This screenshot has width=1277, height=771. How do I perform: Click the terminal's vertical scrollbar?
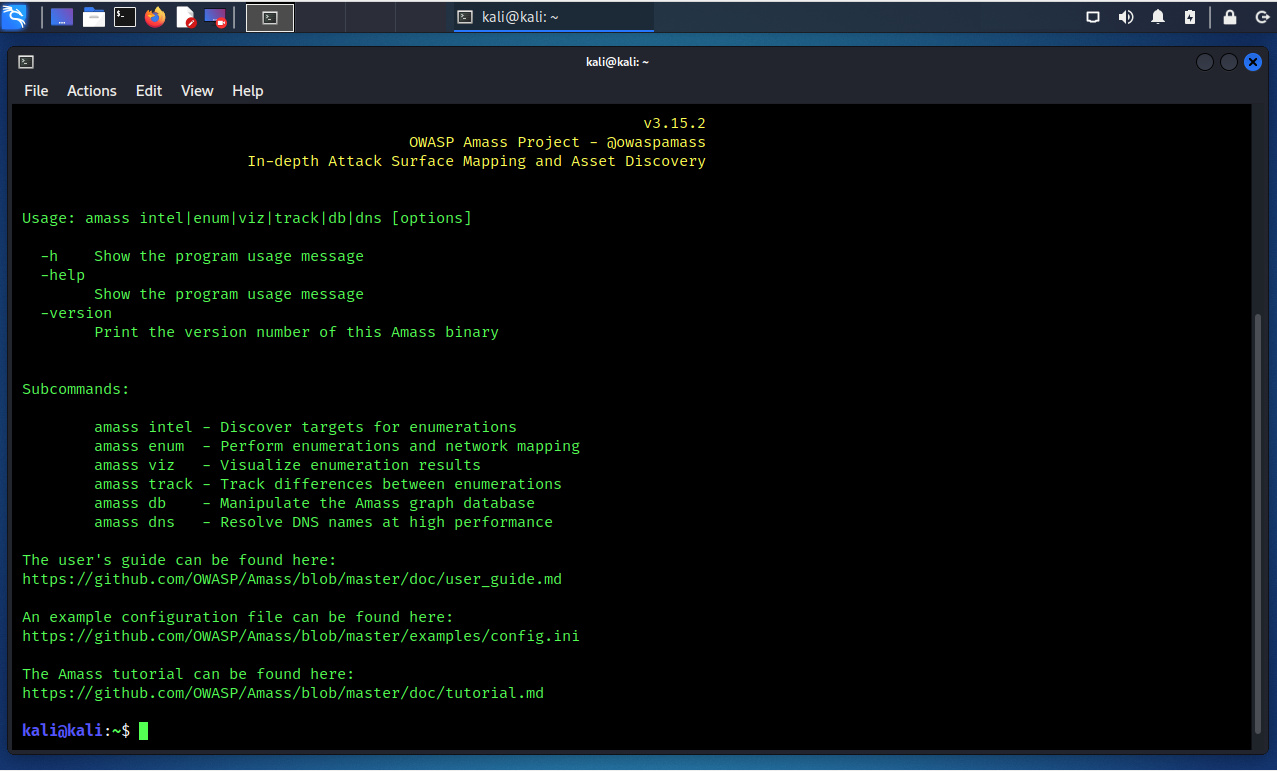[1260, 520]
